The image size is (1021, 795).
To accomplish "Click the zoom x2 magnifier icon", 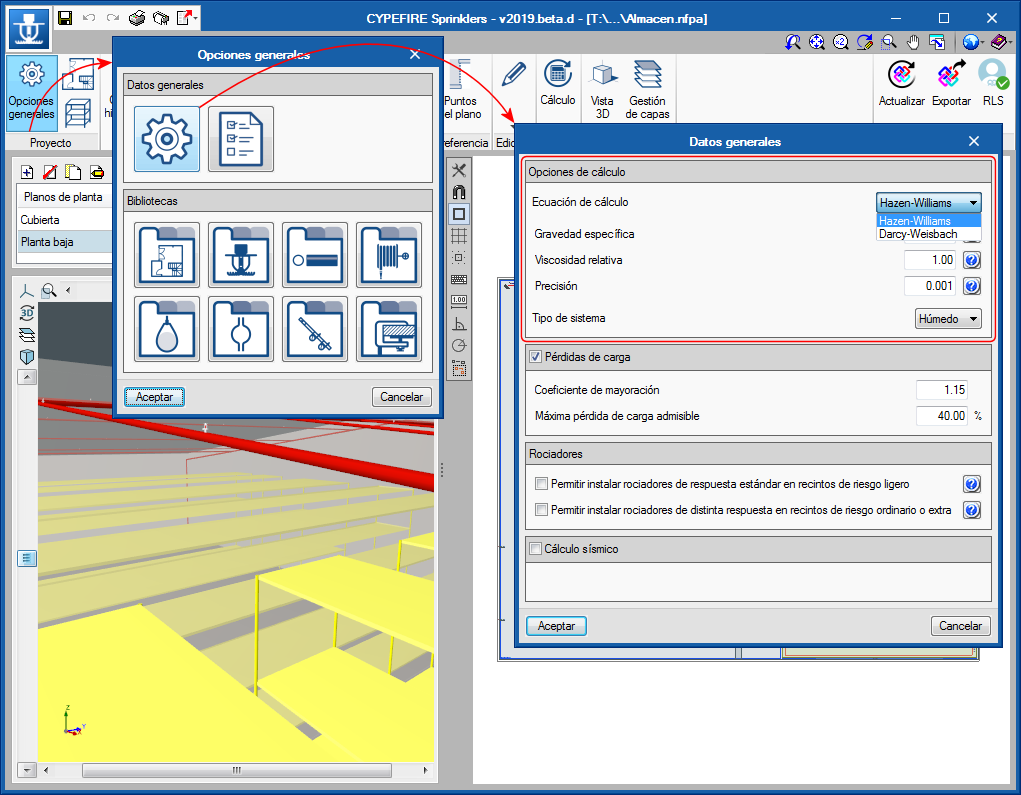I will [x=841, y=42].
